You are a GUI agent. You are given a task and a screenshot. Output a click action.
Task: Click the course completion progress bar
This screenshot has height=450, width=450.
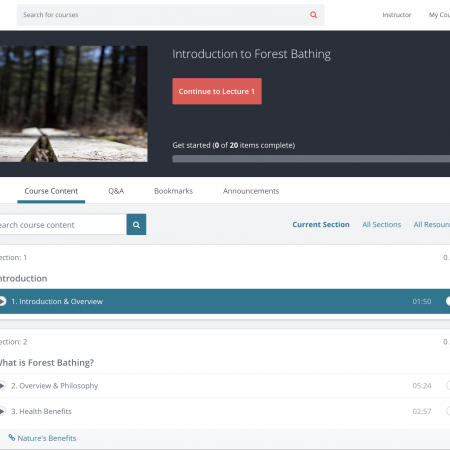pos(311,159)
